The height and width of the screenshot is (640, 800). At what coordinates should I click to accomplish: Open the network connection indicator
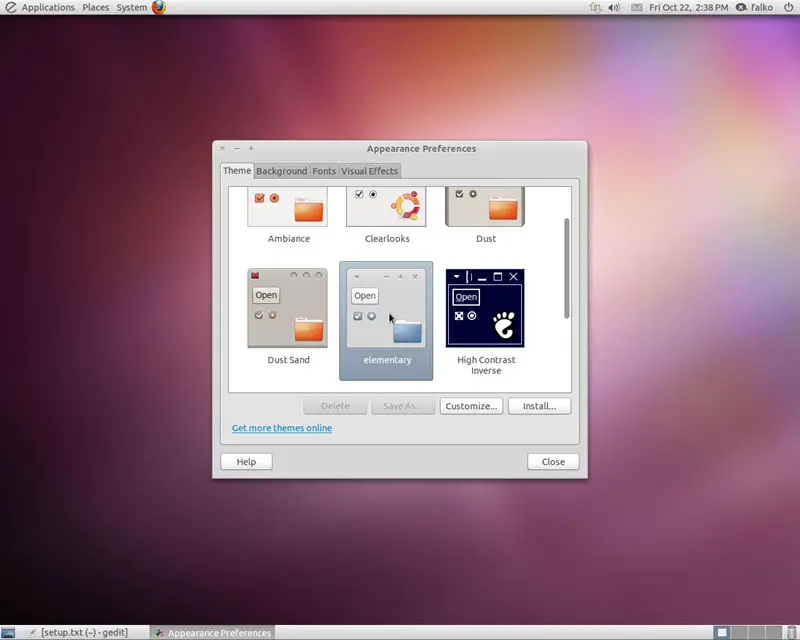point(595,8)
